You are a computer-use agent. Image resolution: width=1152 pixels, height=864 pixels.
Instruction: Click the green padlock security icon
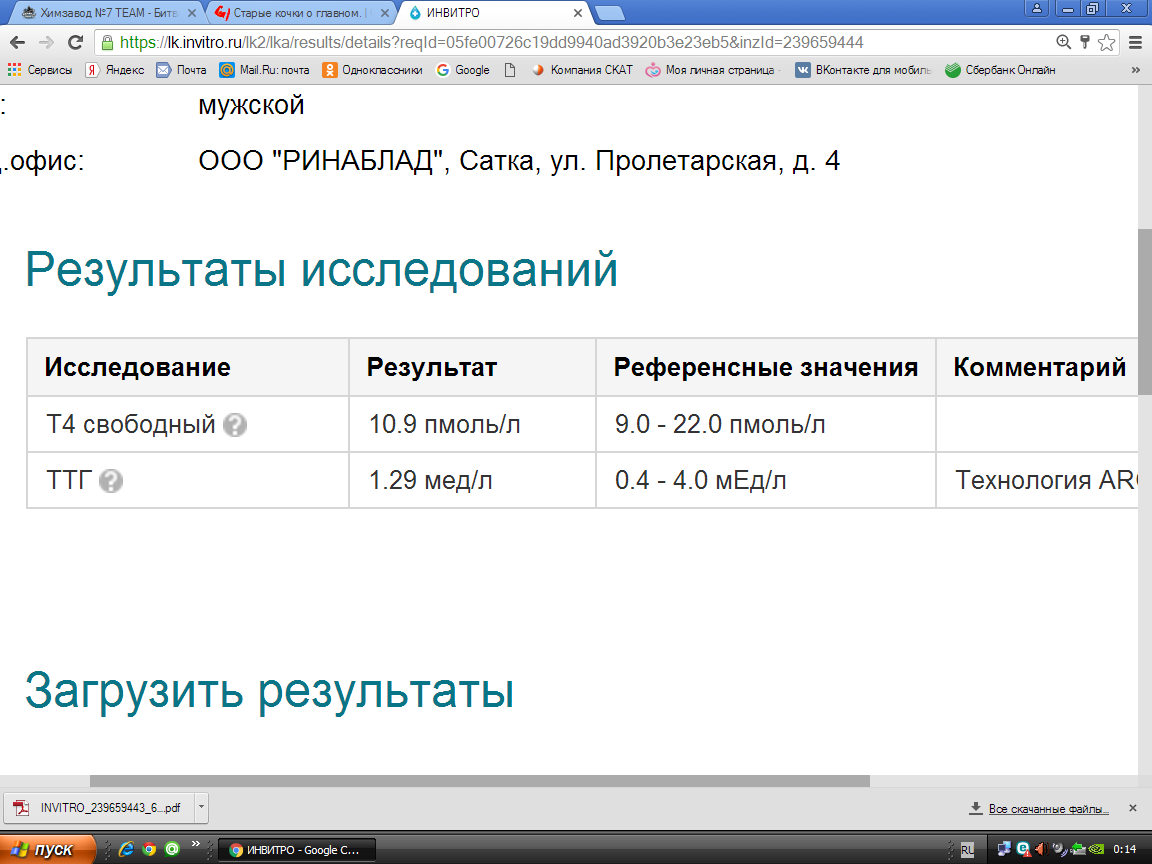pos(107,43)
